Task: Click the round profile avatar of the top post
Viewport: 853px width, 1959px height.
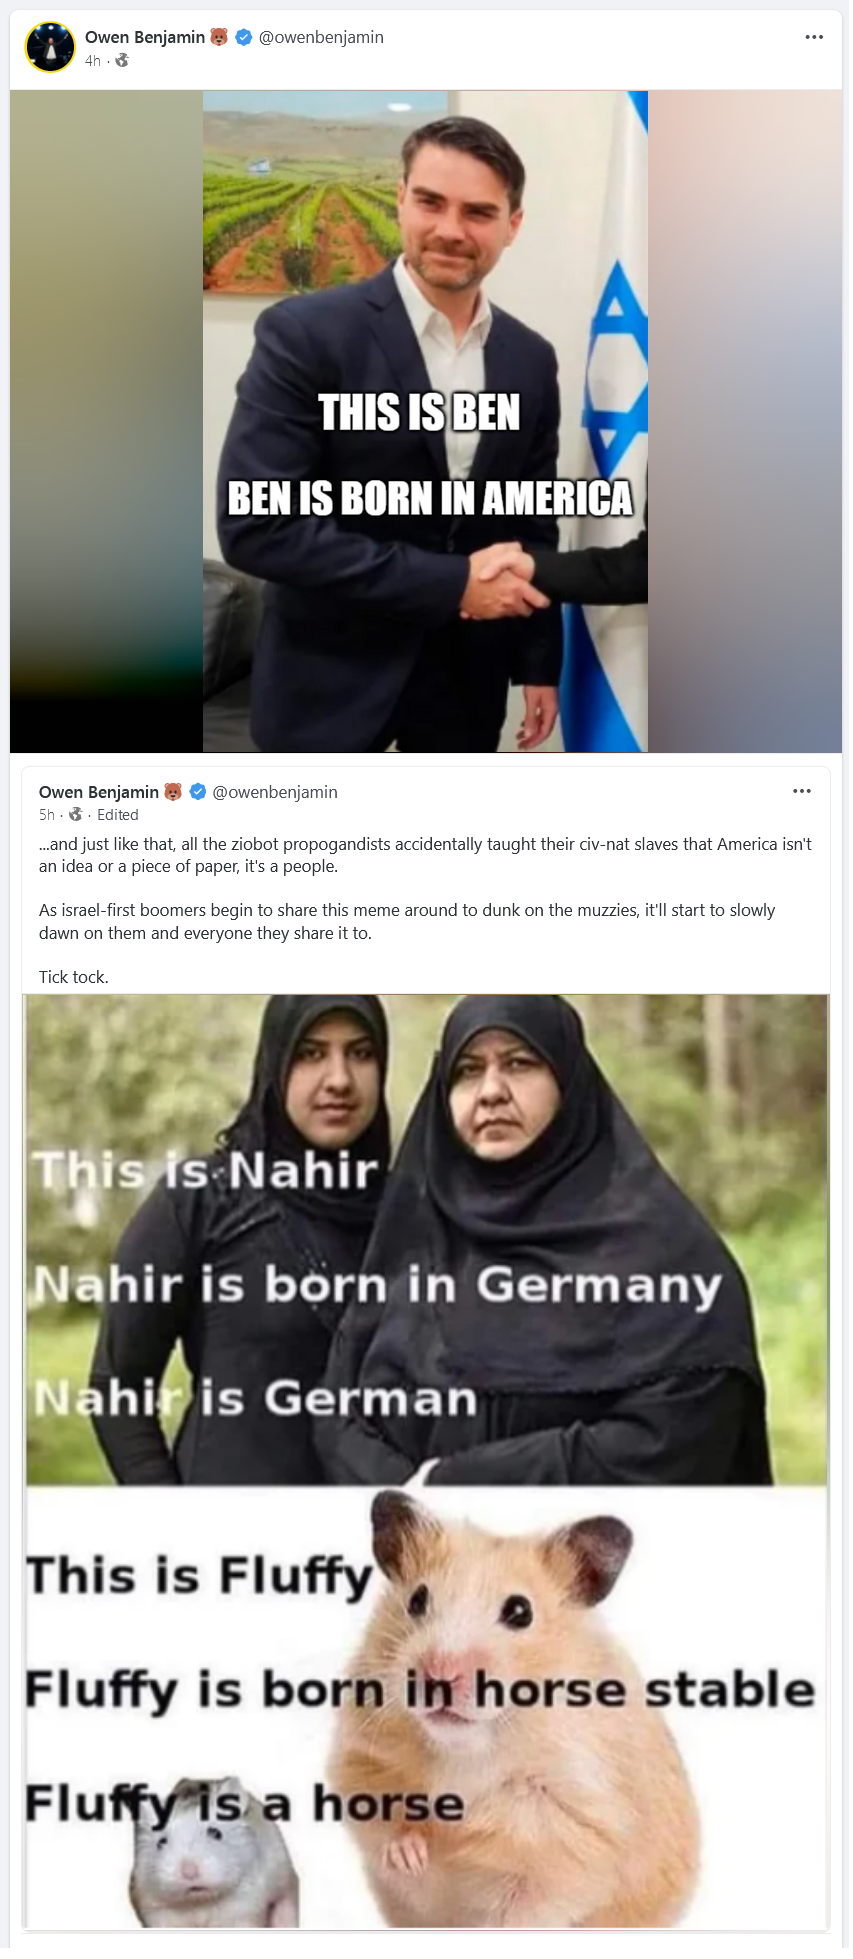Action: click(50, 47)
